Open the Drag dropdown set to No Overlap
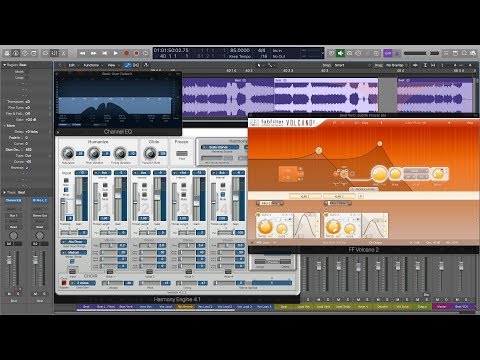The height and width of the screenshot is (360, 480). (396, 65)
